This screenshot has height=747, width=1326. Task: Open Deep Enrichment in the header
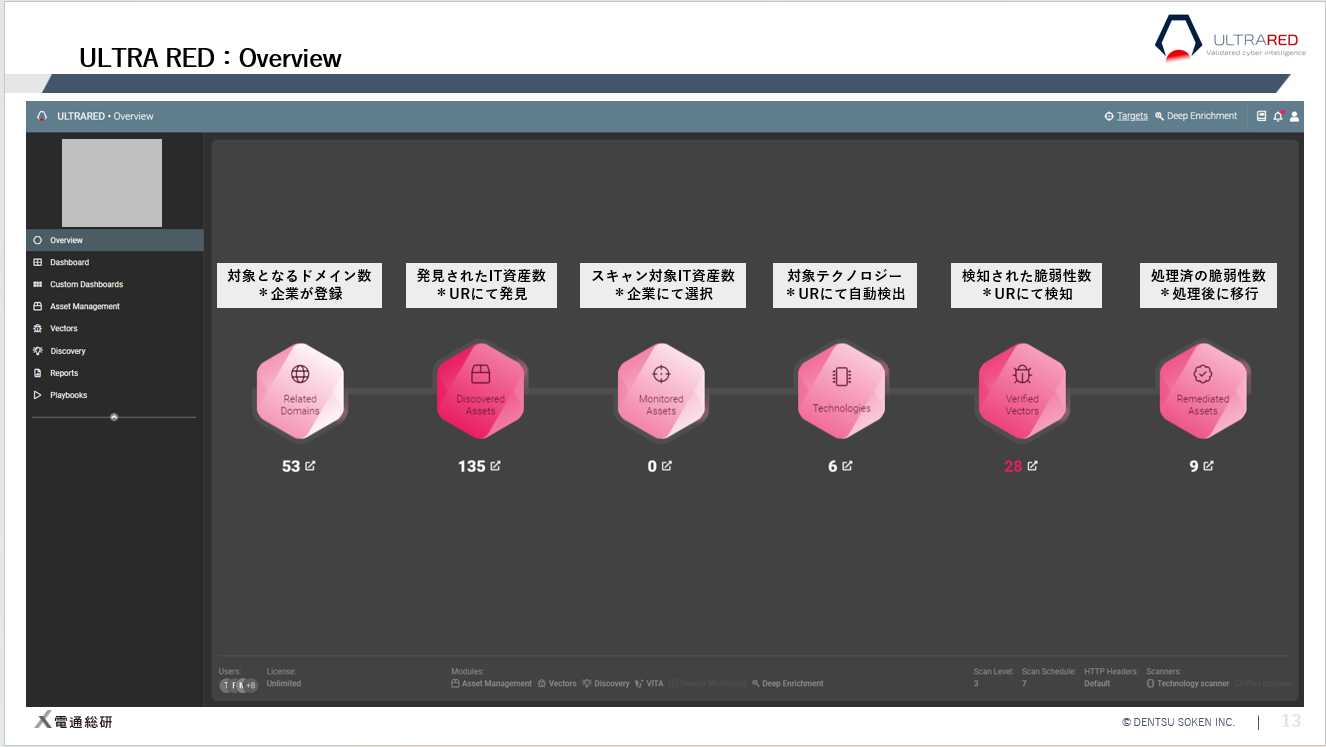[x=1196, y=116]
